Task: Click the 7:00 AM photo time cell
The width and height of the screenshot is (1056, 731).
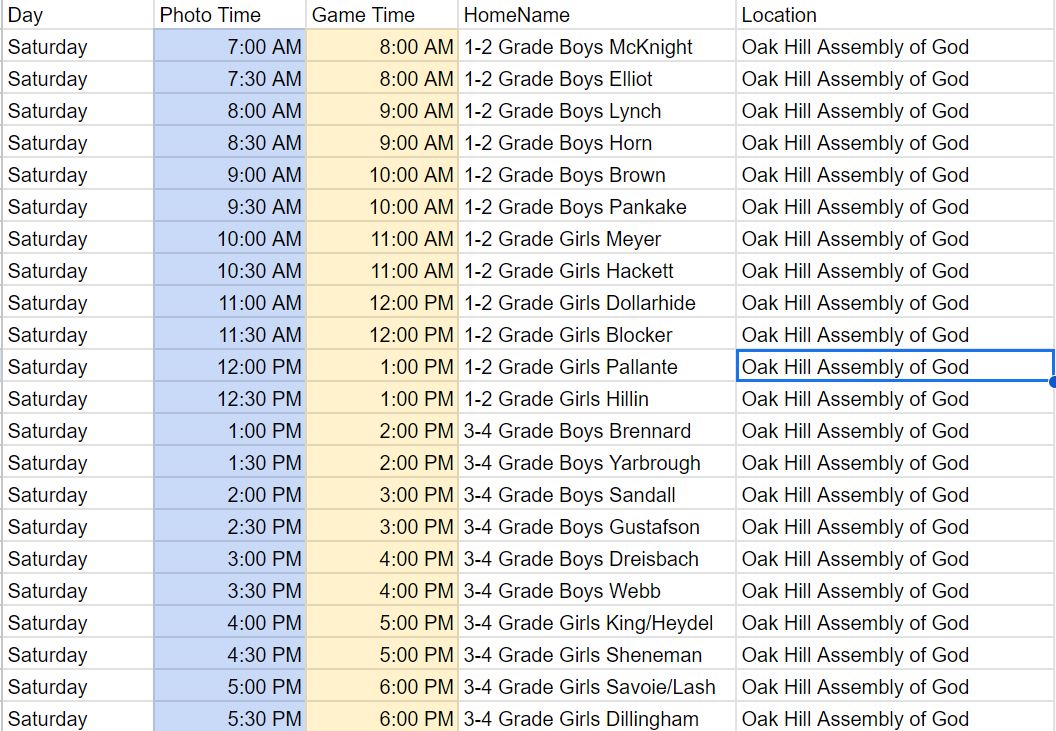Action: (x=230, y=46)
